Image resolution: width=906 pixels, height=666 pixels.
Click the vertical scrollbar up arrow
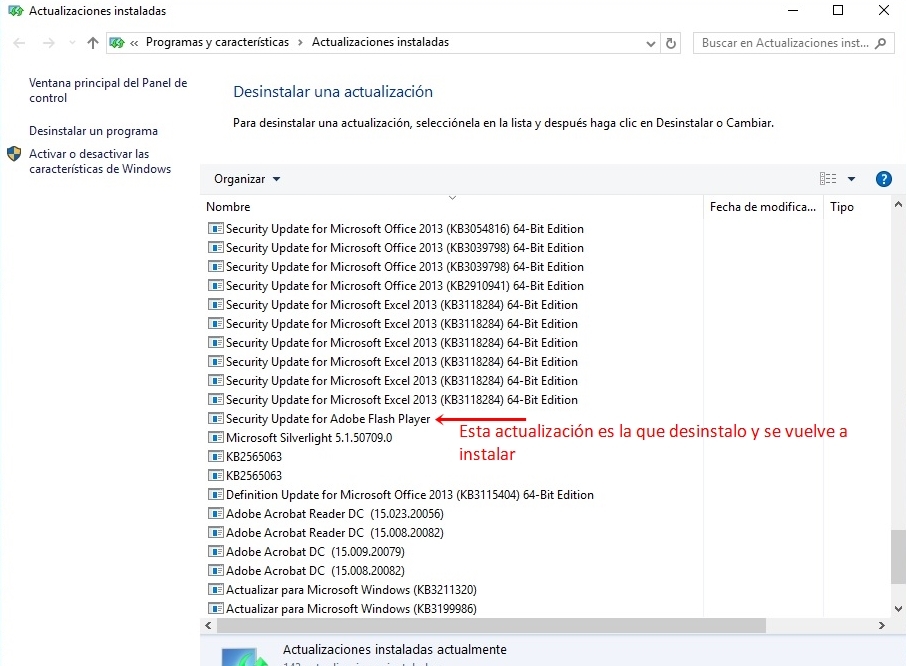[898, 204]
